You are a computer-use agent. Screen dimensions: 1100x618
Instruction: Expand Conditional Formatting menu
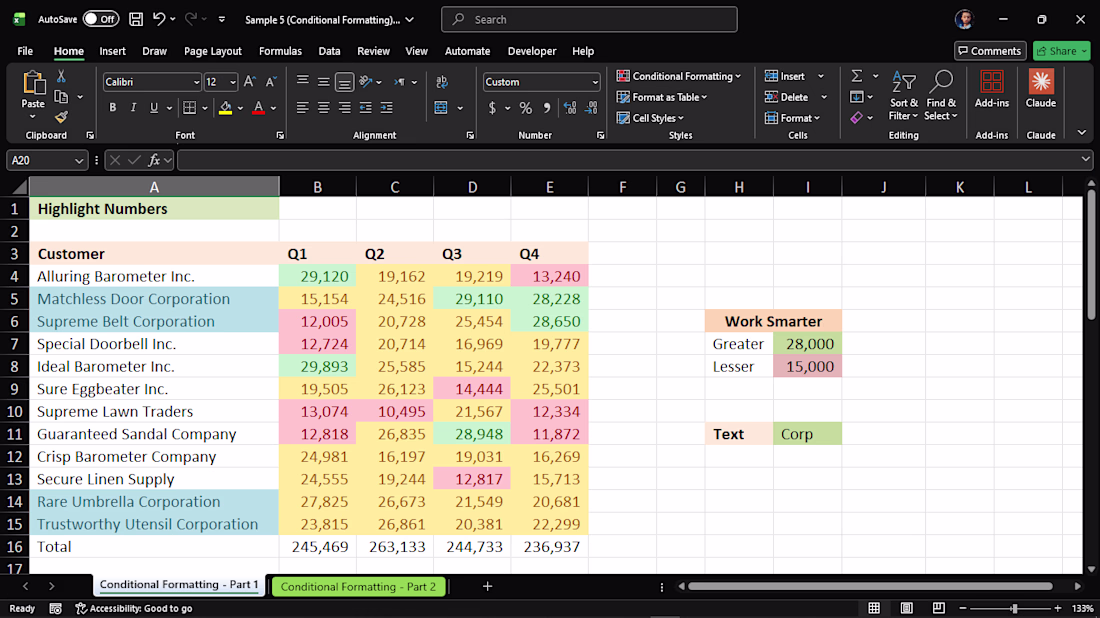click(x=678, y=76)
